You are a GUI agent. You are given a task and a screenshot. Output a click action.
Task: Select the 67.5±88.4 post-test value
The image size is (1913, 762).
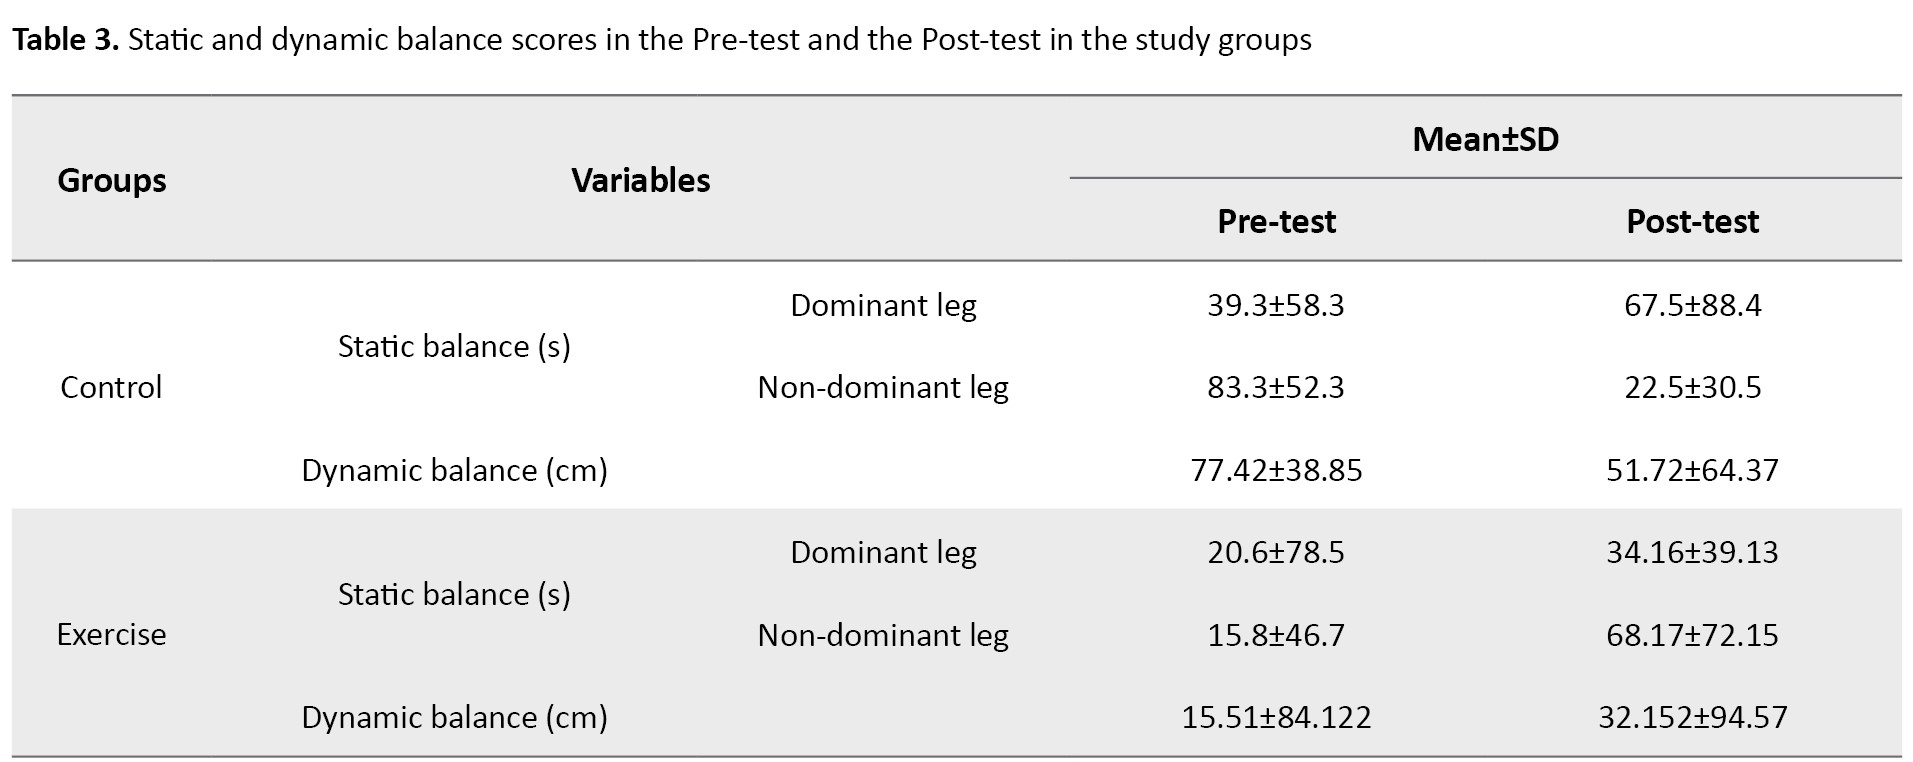(1692, 305)
